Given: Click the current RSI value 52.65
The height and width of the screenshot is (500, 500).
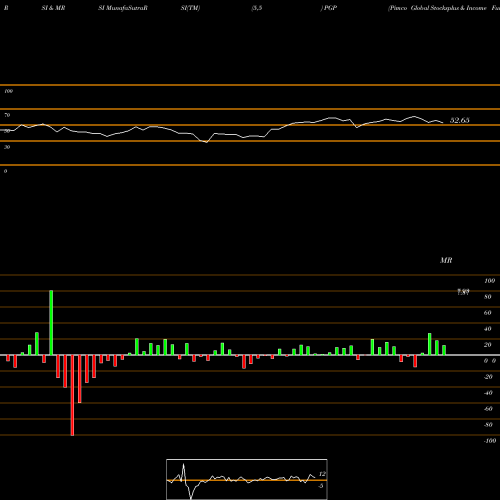Looking at the screenshot, I should tap(459, 120).
